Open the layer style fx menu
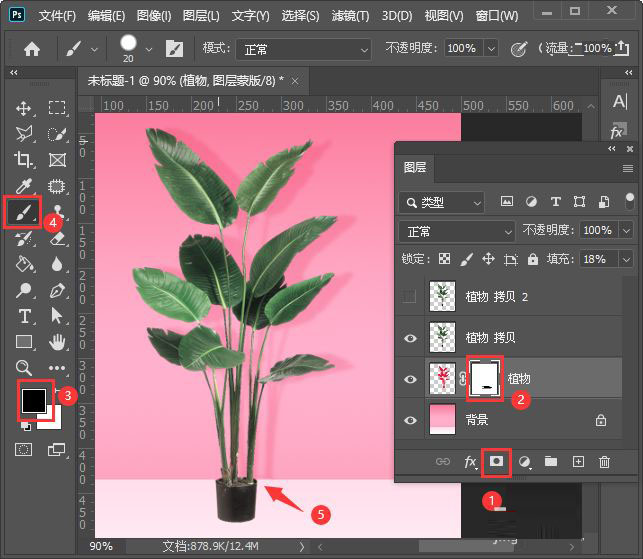Viewport: 643px width, 559px height. (470, 461)
